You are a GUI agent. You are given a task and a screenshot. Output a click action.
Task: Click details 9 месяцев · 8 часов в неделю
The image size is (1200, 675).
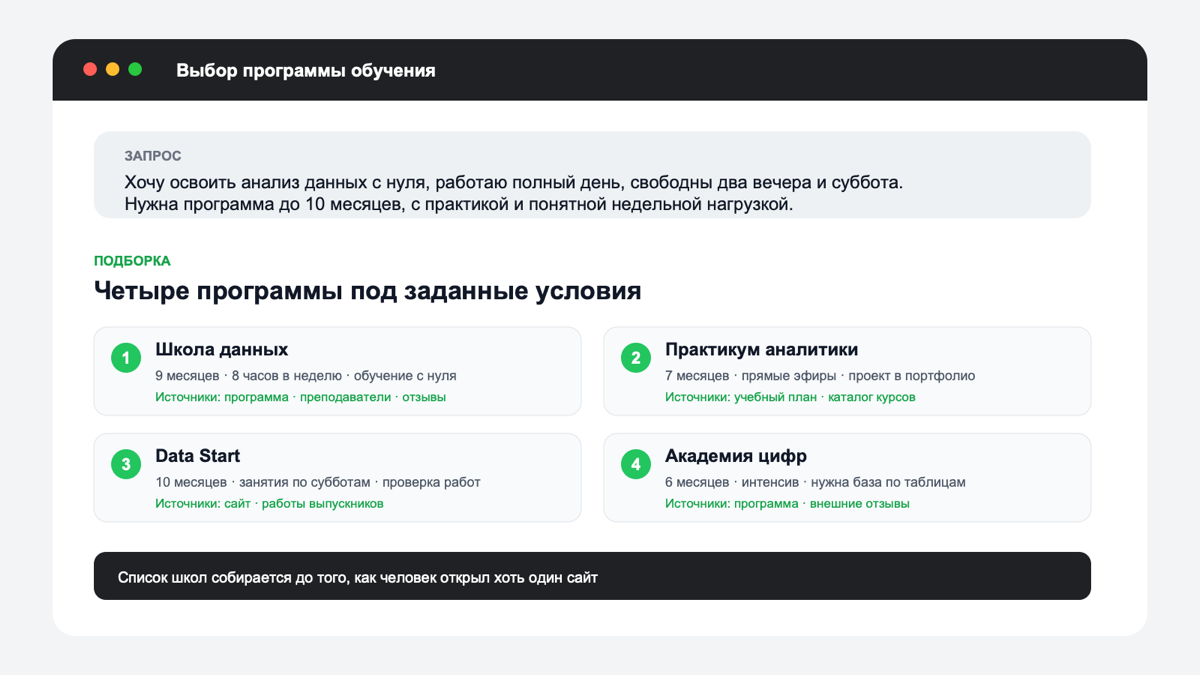306,376
